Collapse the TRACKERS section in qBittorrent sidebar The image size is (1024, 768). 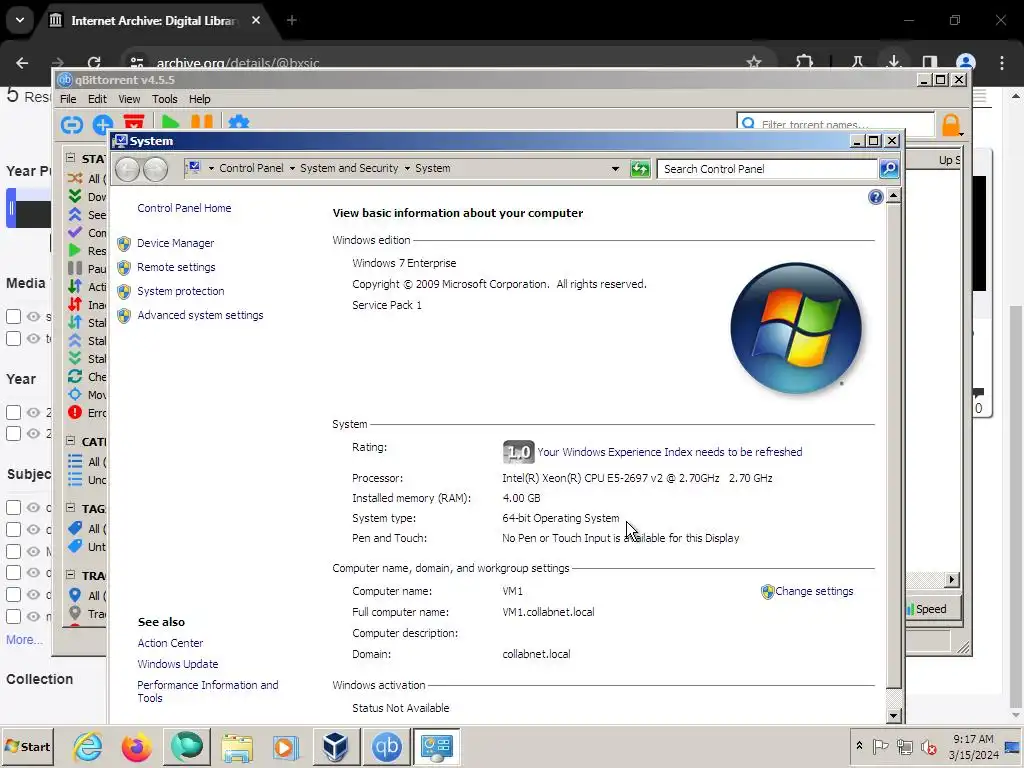70,575
